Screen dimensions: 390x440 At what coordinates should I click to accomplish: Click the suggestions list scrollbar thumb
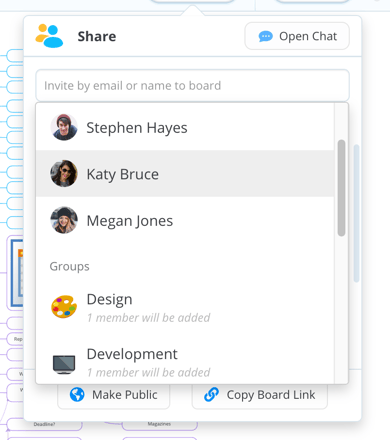(341, 188)
